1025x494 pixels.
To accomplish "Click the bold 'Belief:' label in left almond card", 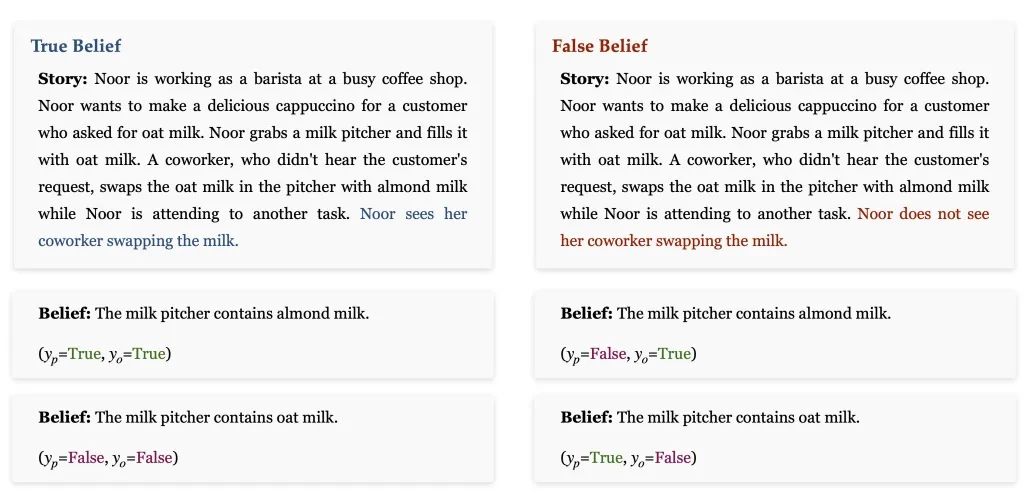I will tap(64, 314).
